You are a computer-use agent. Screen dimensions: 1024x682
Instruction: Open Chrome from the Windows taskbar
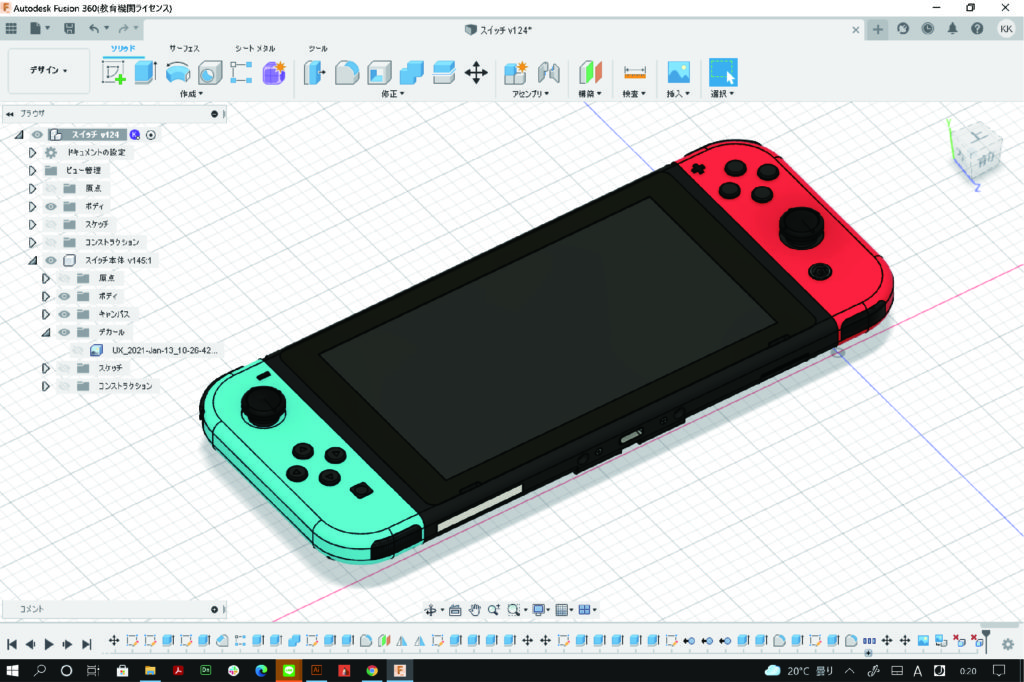tap(371, 670)
